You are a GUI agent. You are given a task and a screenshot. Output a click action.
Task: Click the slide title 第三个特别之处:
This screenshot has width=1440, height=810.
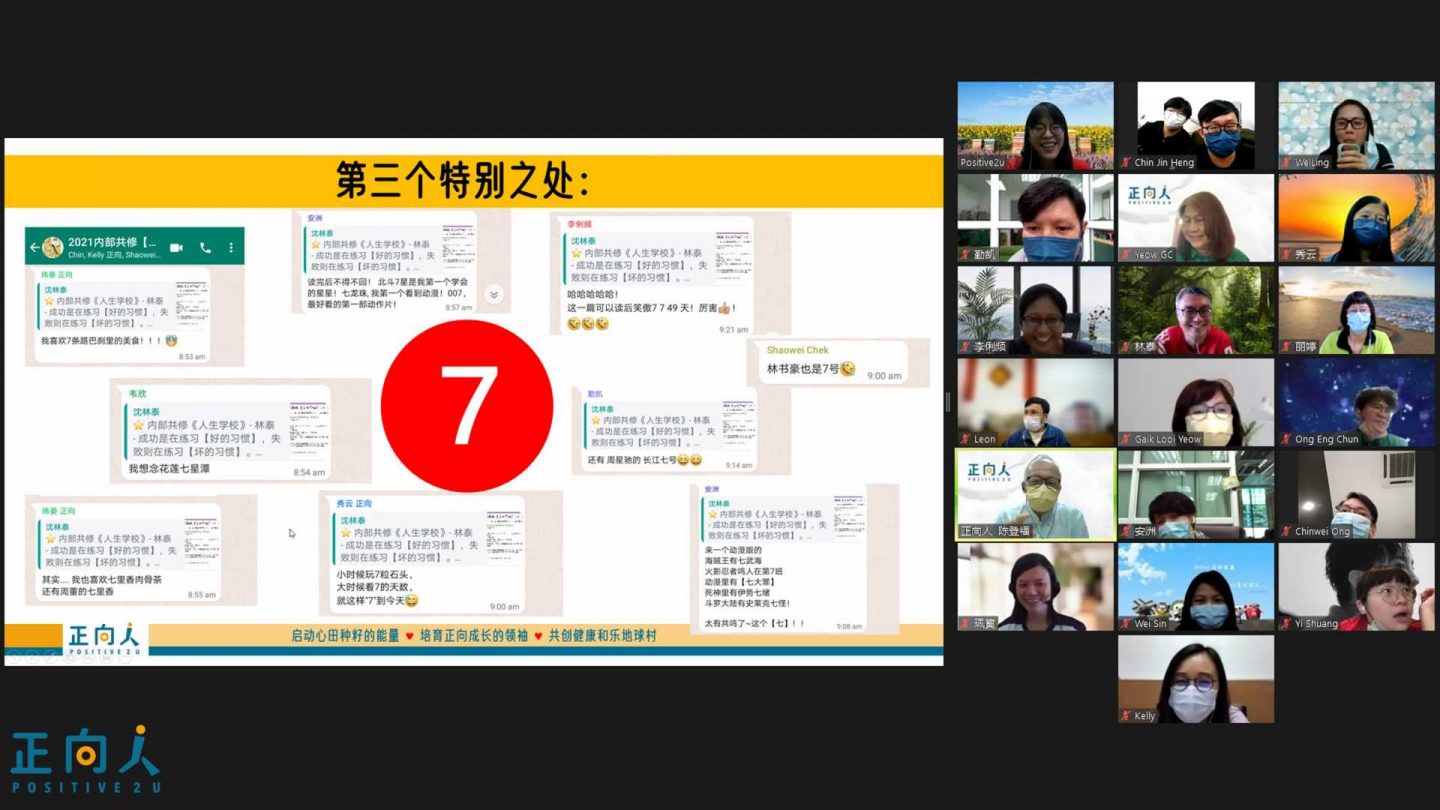462,182
